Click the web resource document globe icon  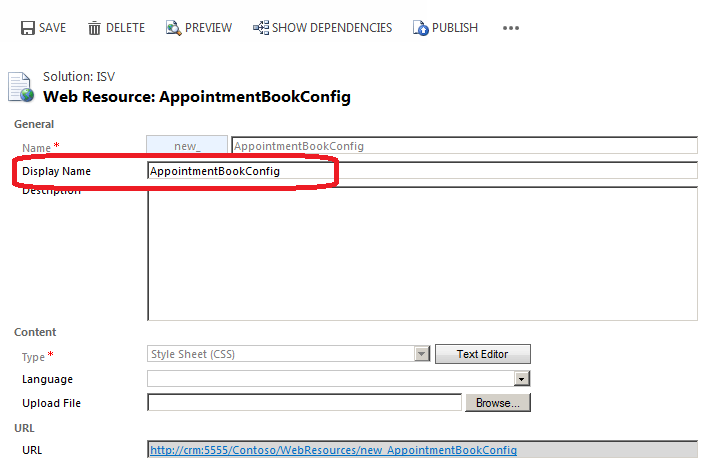tap(21, 87)
